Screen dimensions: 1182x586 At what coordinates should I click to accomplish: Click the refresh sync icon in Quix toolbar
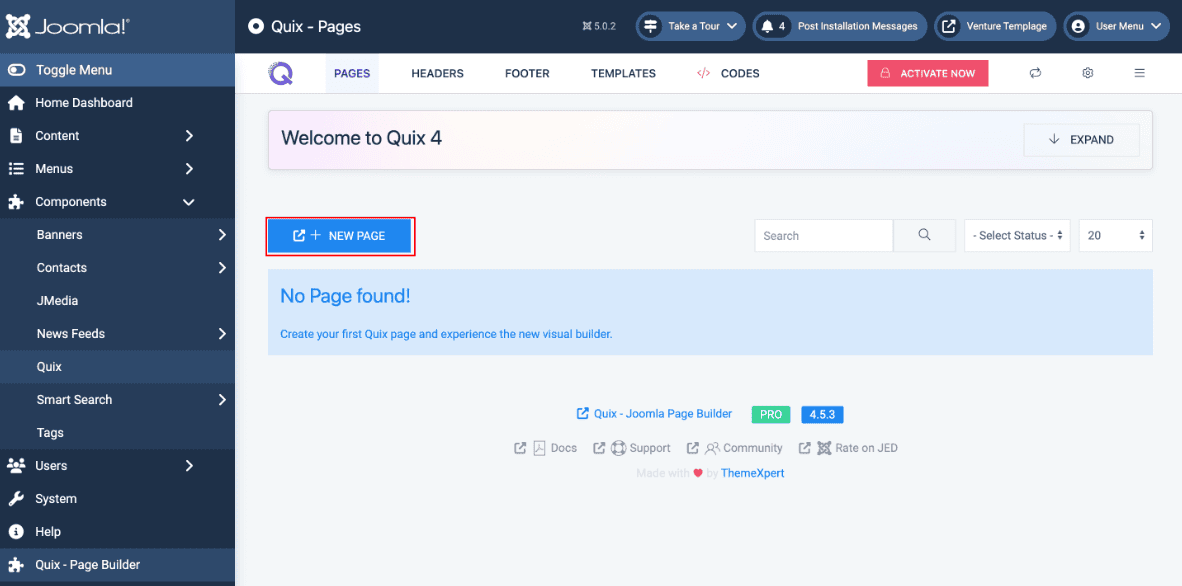pyautogui.click(x=1035, y=73)
